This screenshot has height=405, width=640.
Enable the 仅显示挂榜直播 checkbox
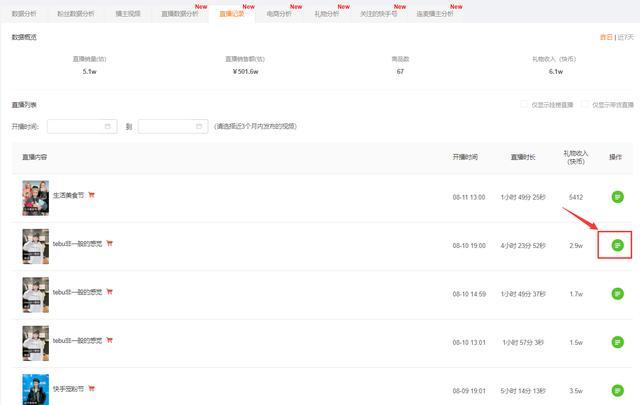(x=523, y=104)
